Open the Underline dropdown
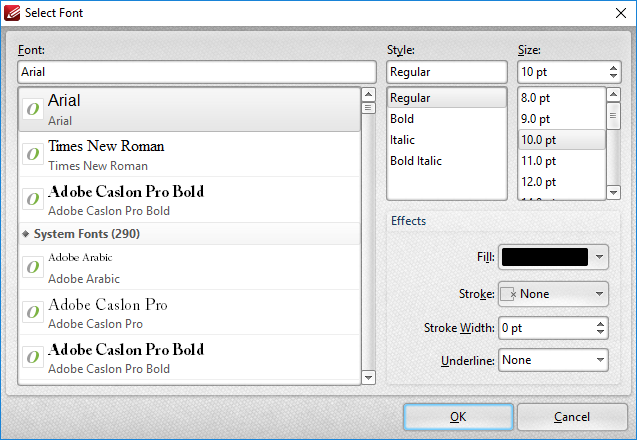Image resolution: width=637 pixels, height=440 pixels. [x=553, y=360]
